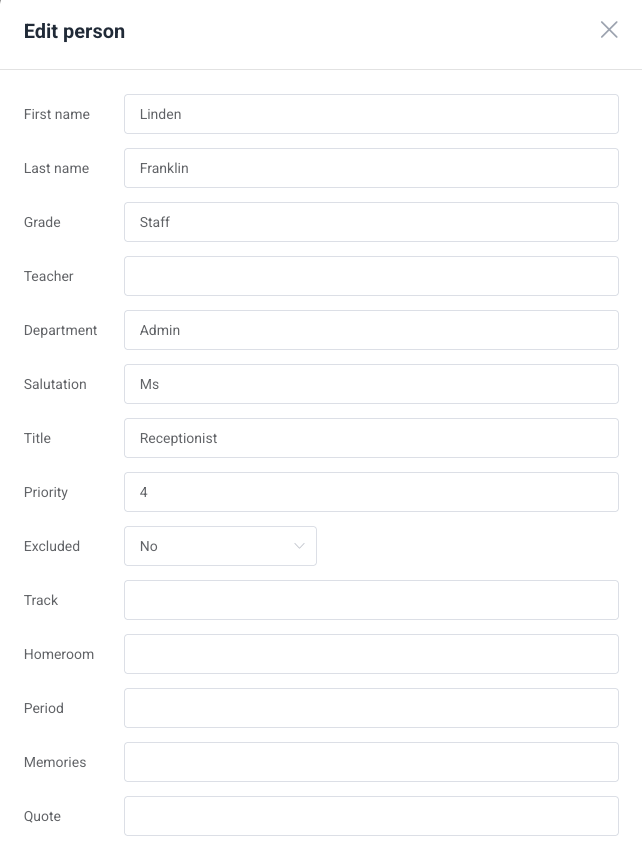Click the Excluded field label

click(x=52, y=546)
